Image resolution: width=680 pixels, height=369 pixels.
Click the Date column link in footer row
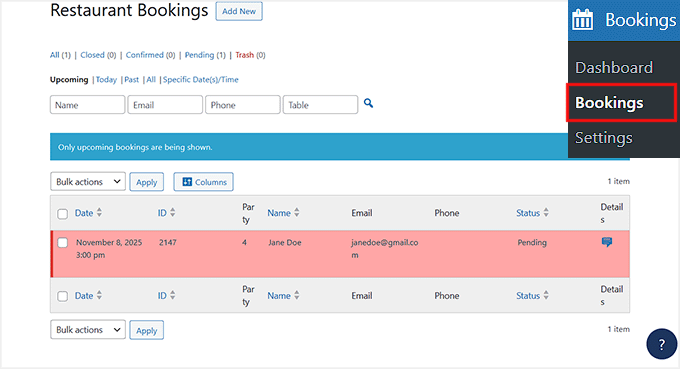pos(84,296)
